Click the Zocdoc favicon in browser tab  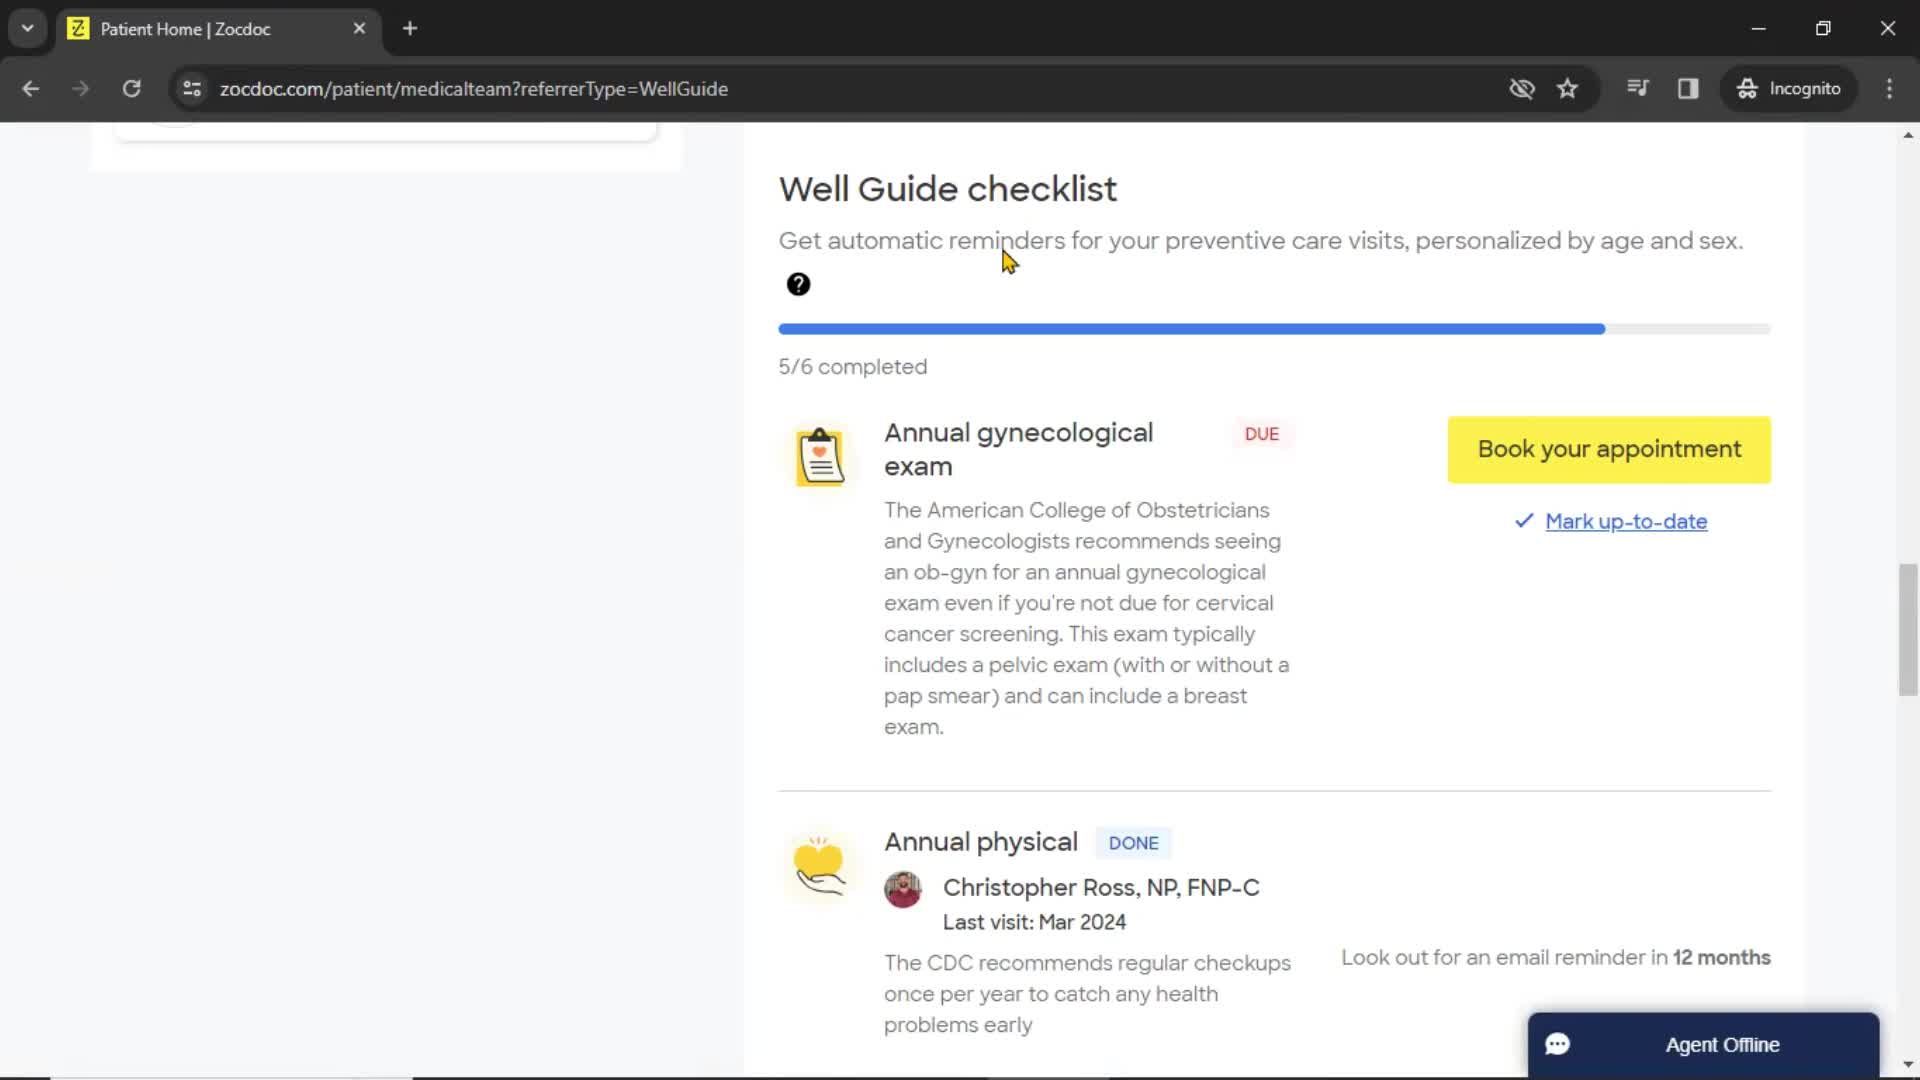tap(79, 29)
